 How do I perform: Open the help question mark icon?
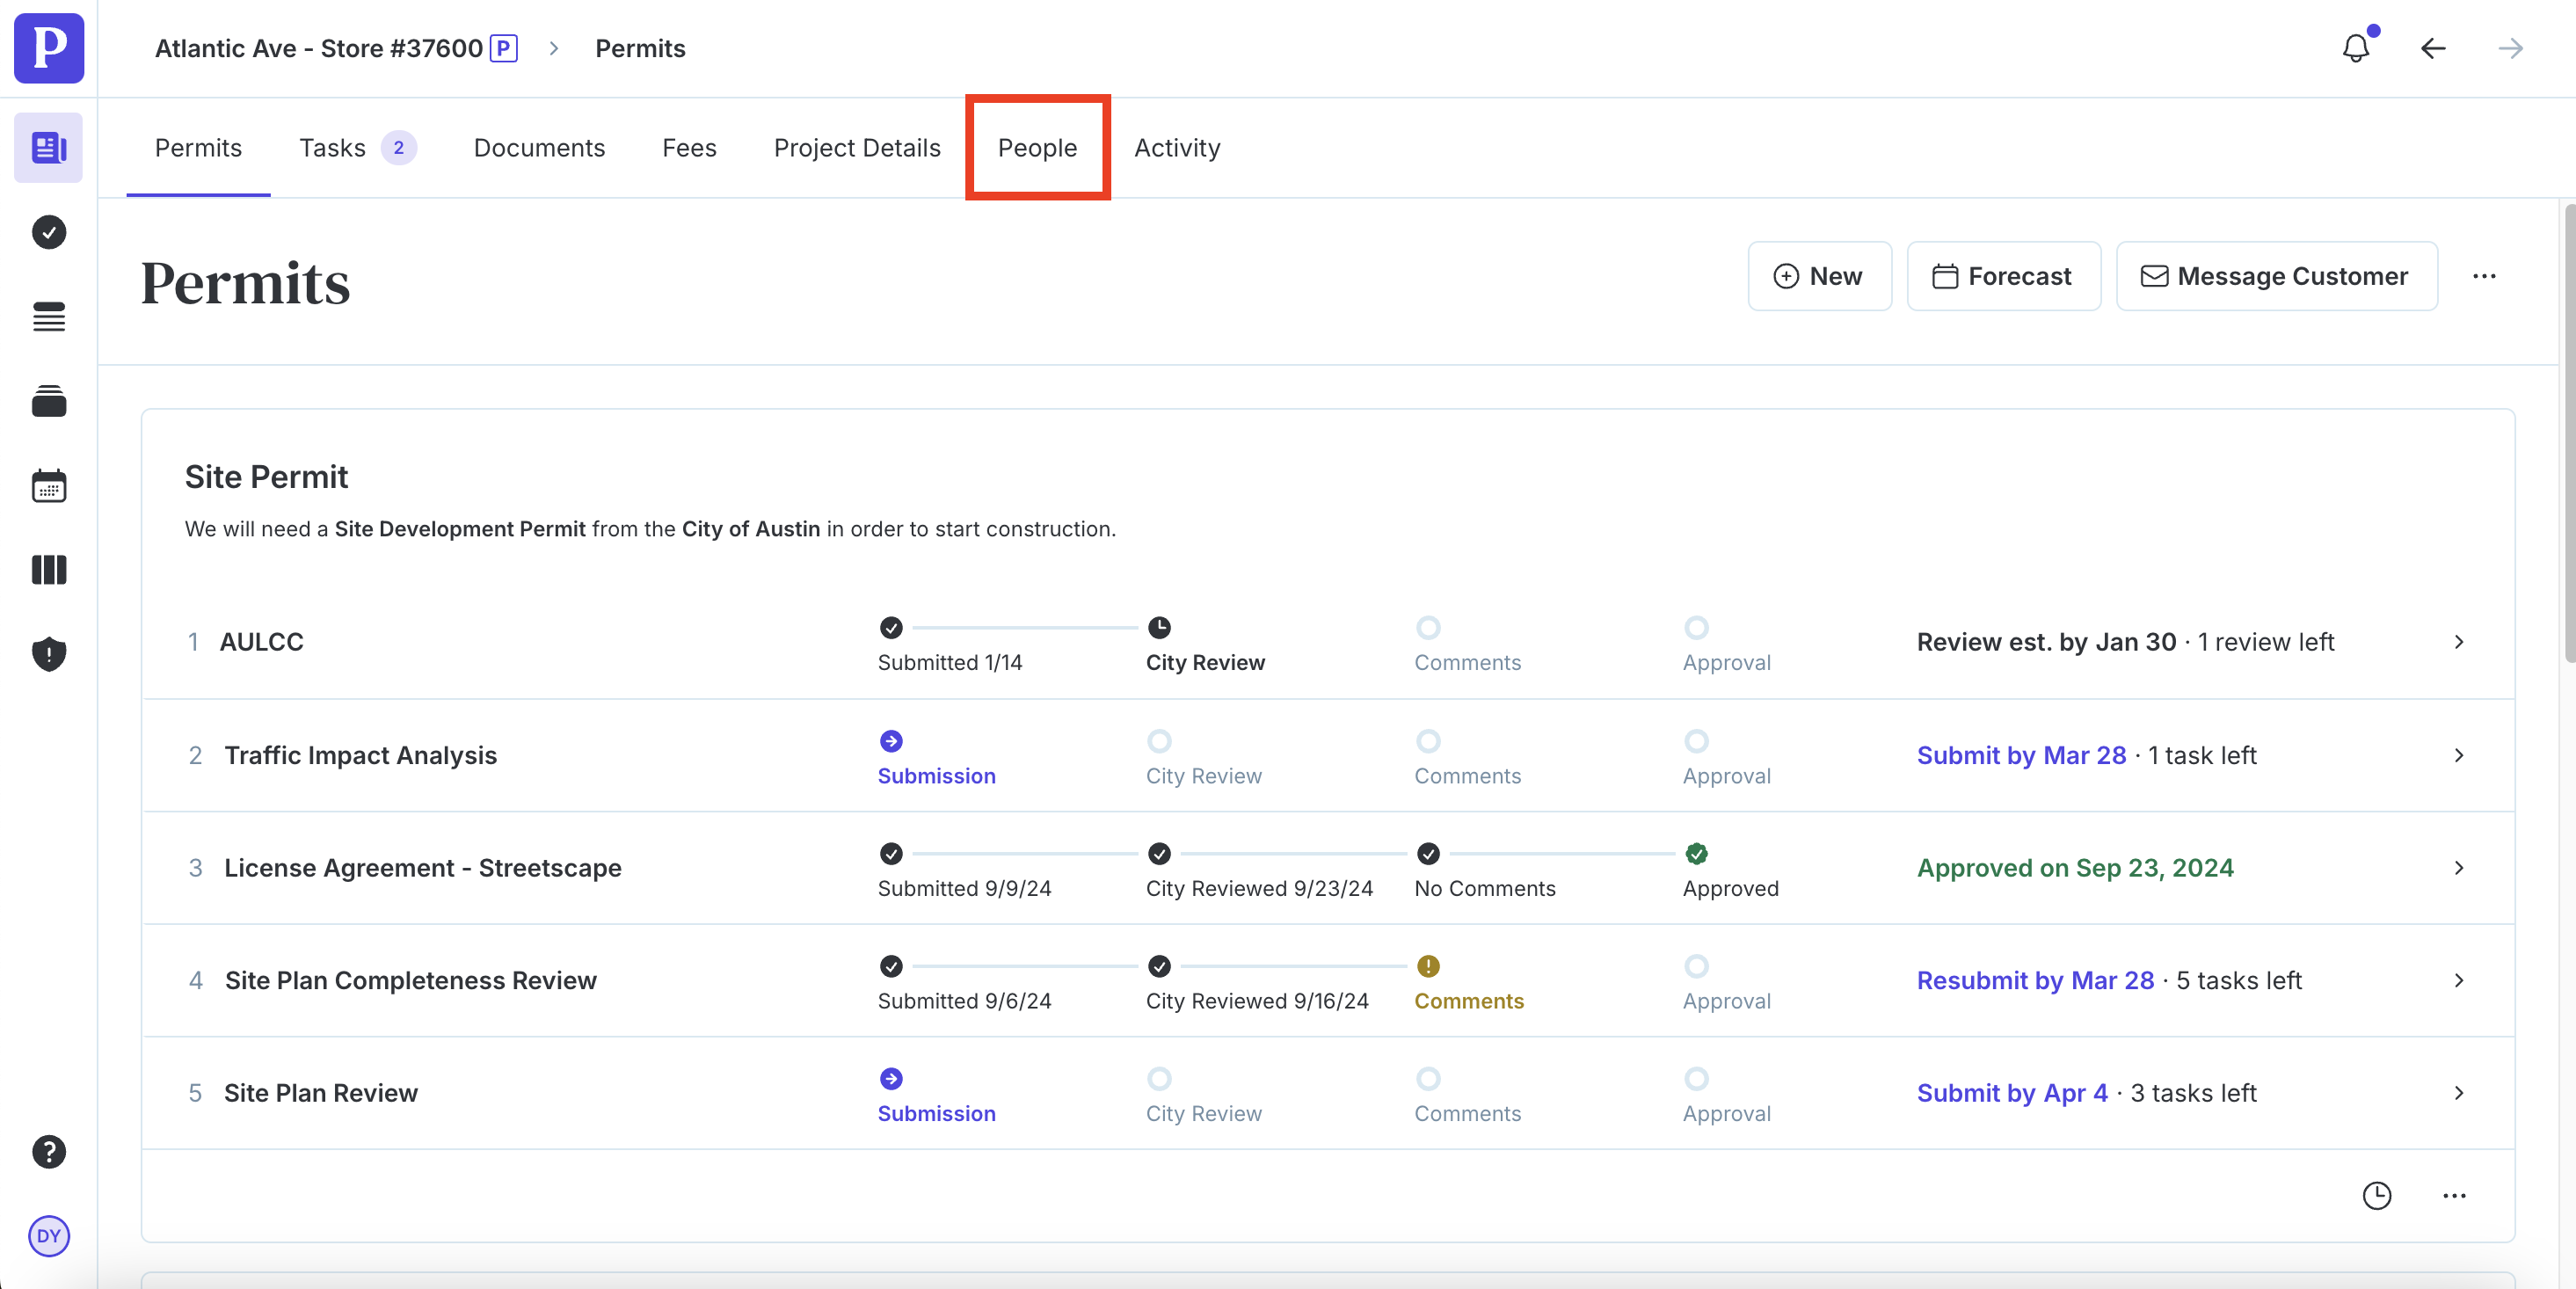pos(48,1151)
